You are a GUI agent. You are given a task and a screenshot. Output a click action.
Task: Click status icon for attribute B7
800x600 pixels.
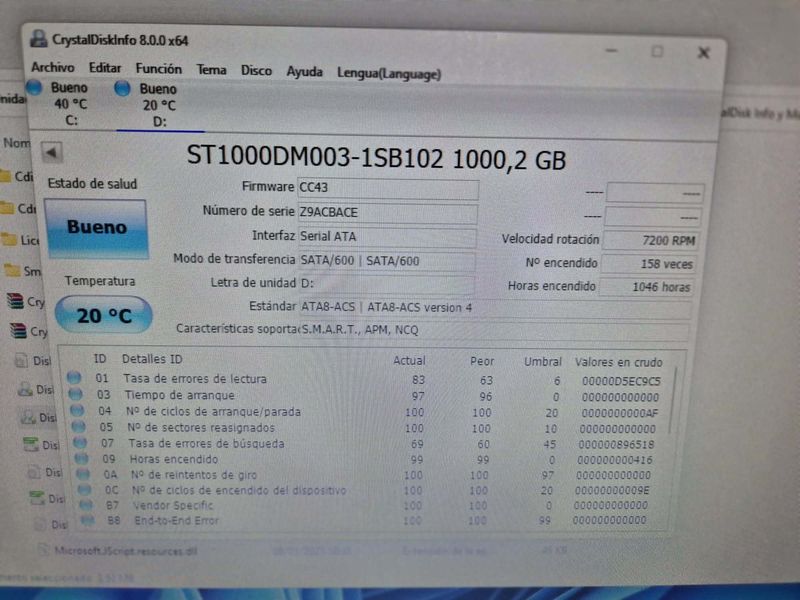tap(86, 505)
